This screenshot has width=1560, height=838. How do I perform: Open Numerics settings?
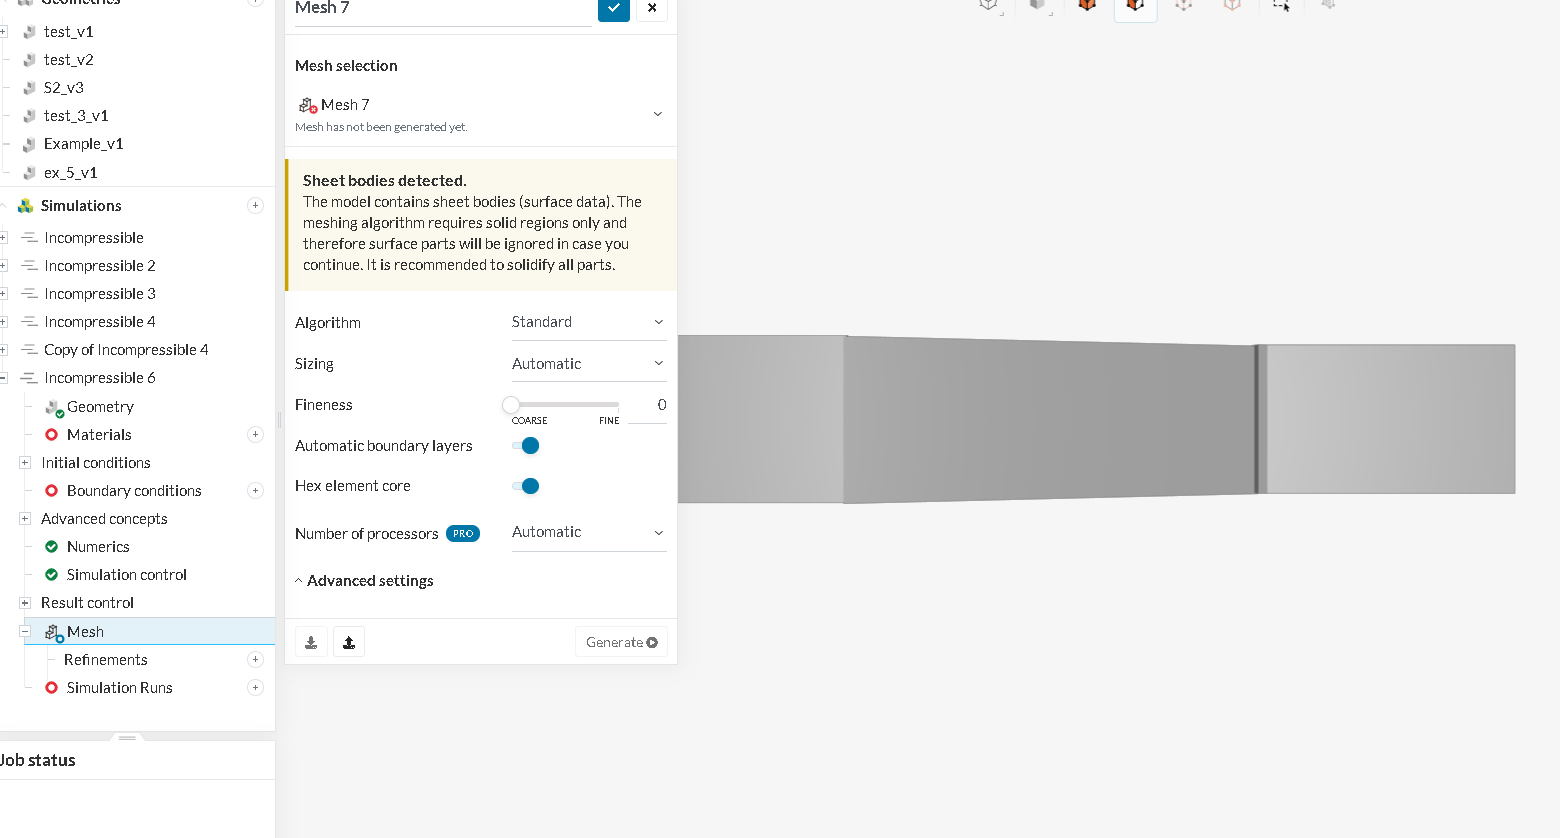[x=98, y=546]
